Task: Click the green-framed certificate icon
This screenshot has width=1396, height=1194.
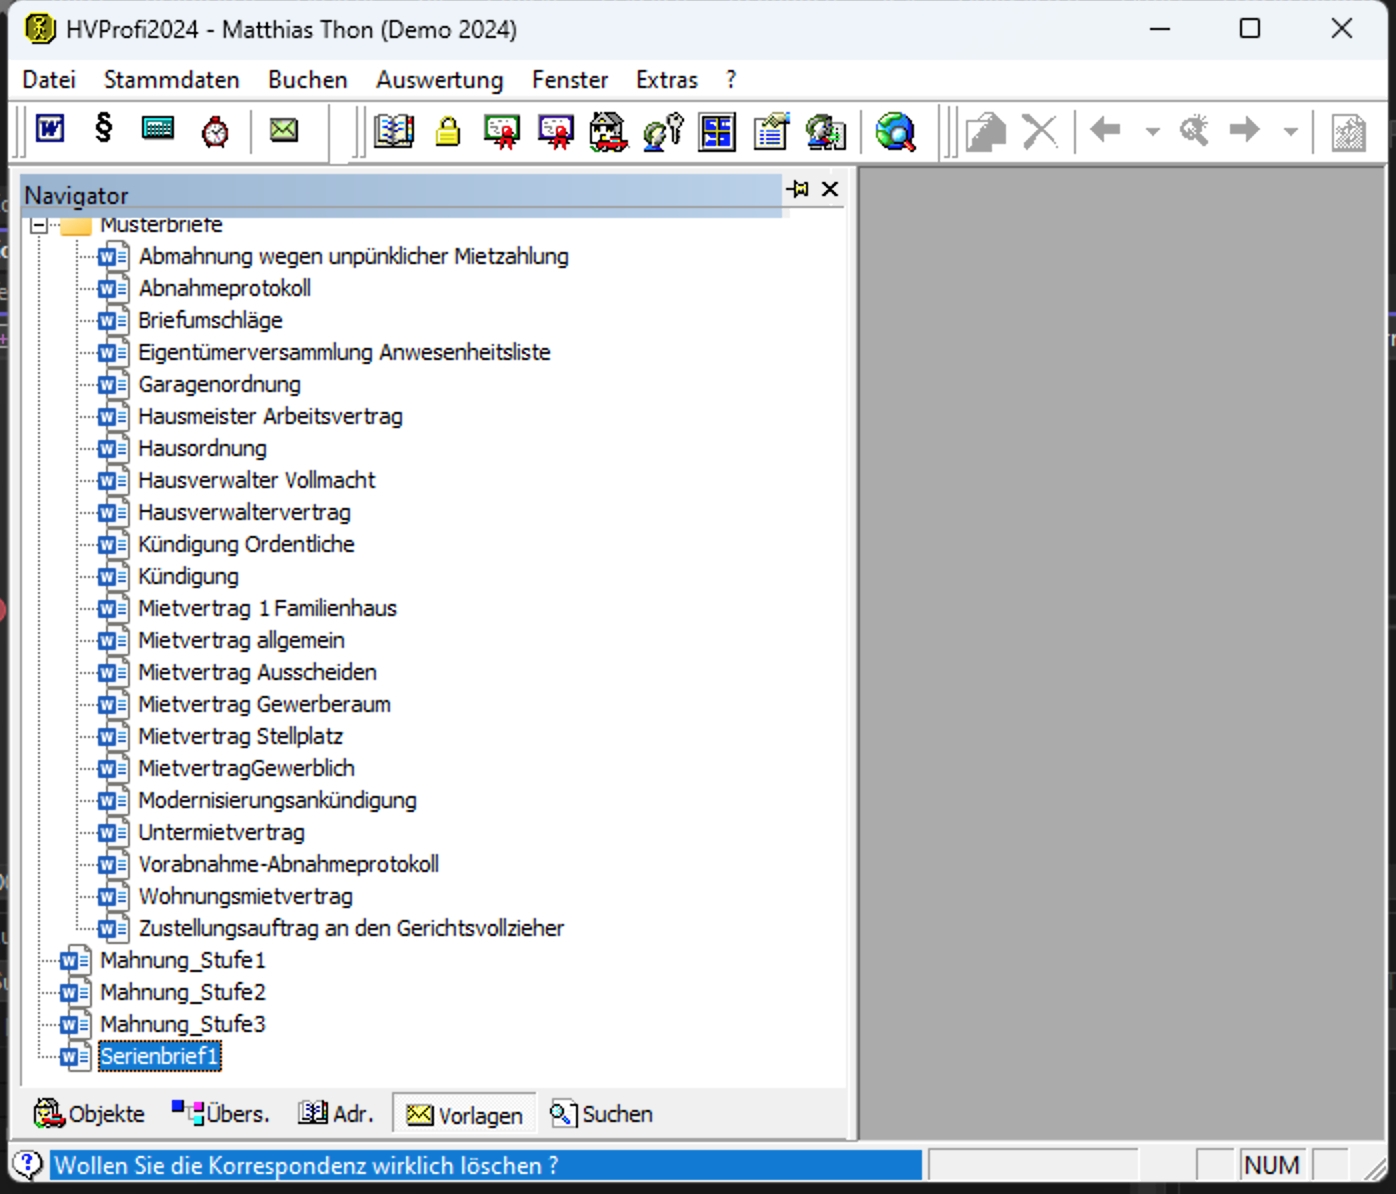Action: pyautogui.click(x=502, y=131)
